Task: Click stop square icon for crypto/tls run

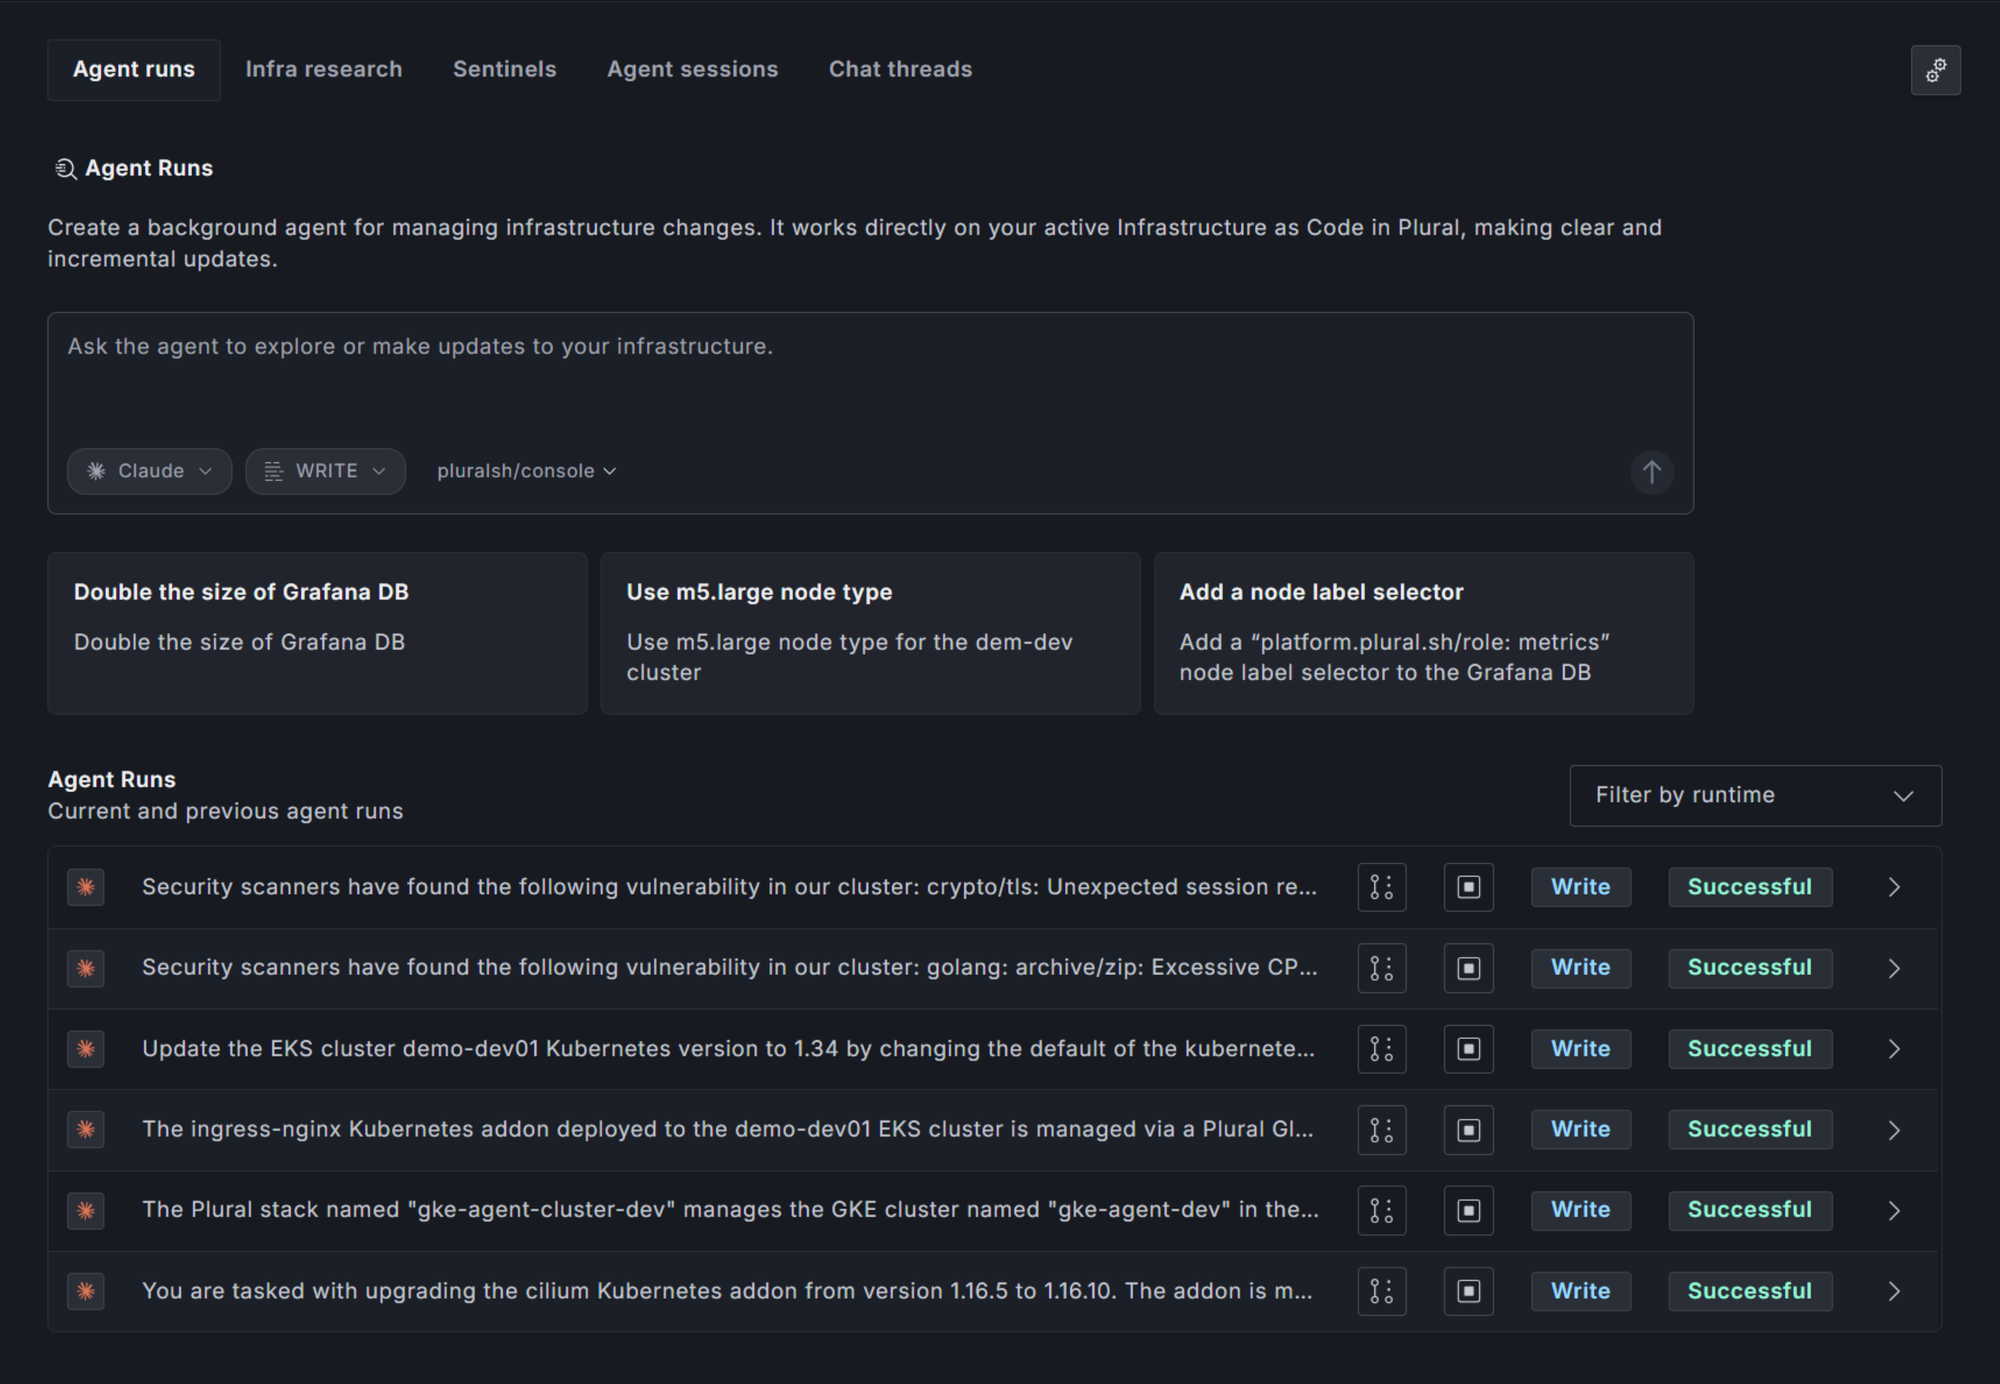Action: pyautogui.click(x=1468, y=887)
